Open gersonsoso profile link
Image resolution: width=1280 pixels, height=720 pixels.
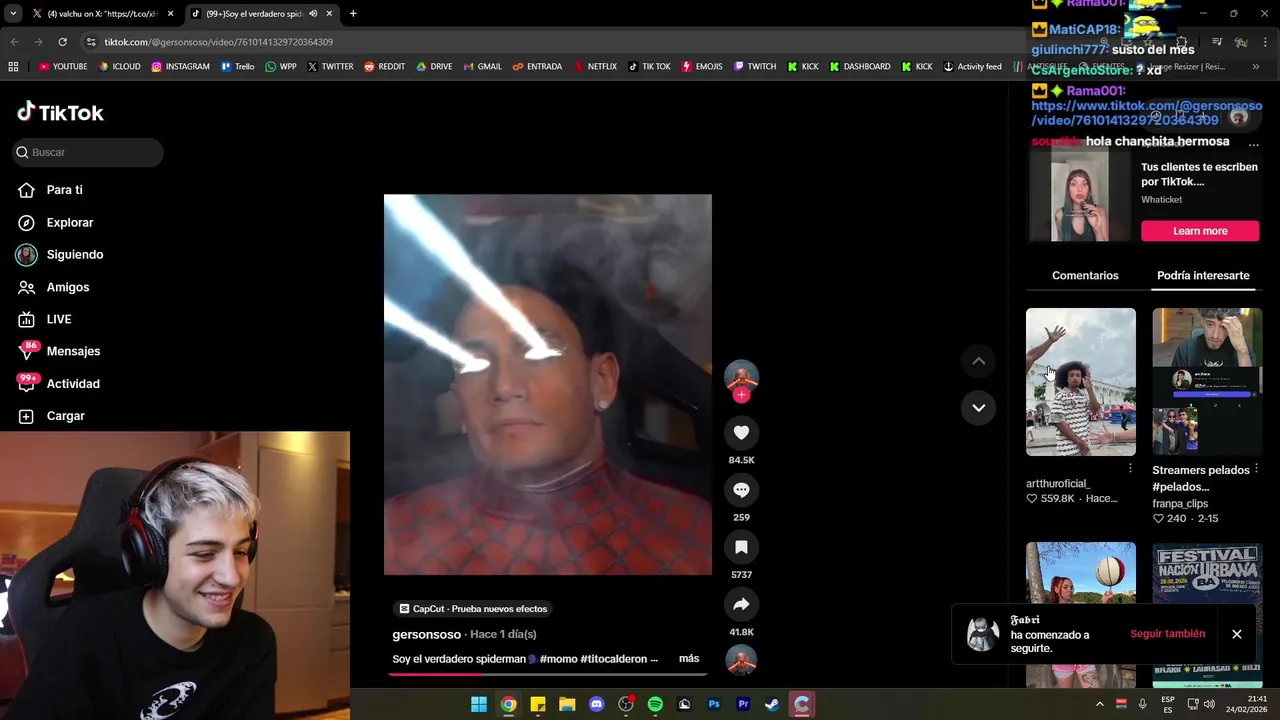tap(427, 634)
